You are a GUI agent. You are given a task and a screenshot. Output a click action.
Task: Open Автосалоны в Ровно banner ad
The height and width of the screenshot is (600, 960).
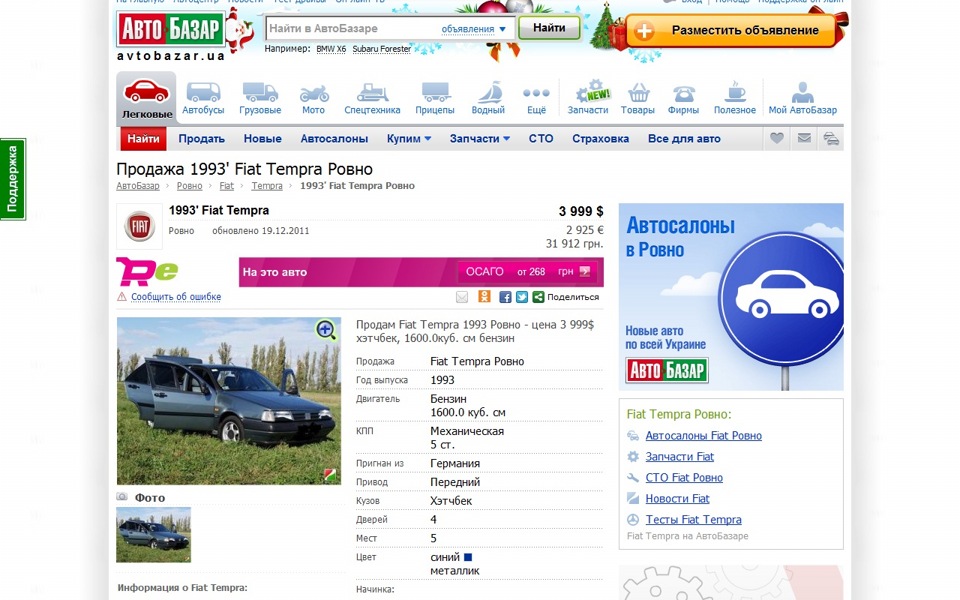click(731, 297)
